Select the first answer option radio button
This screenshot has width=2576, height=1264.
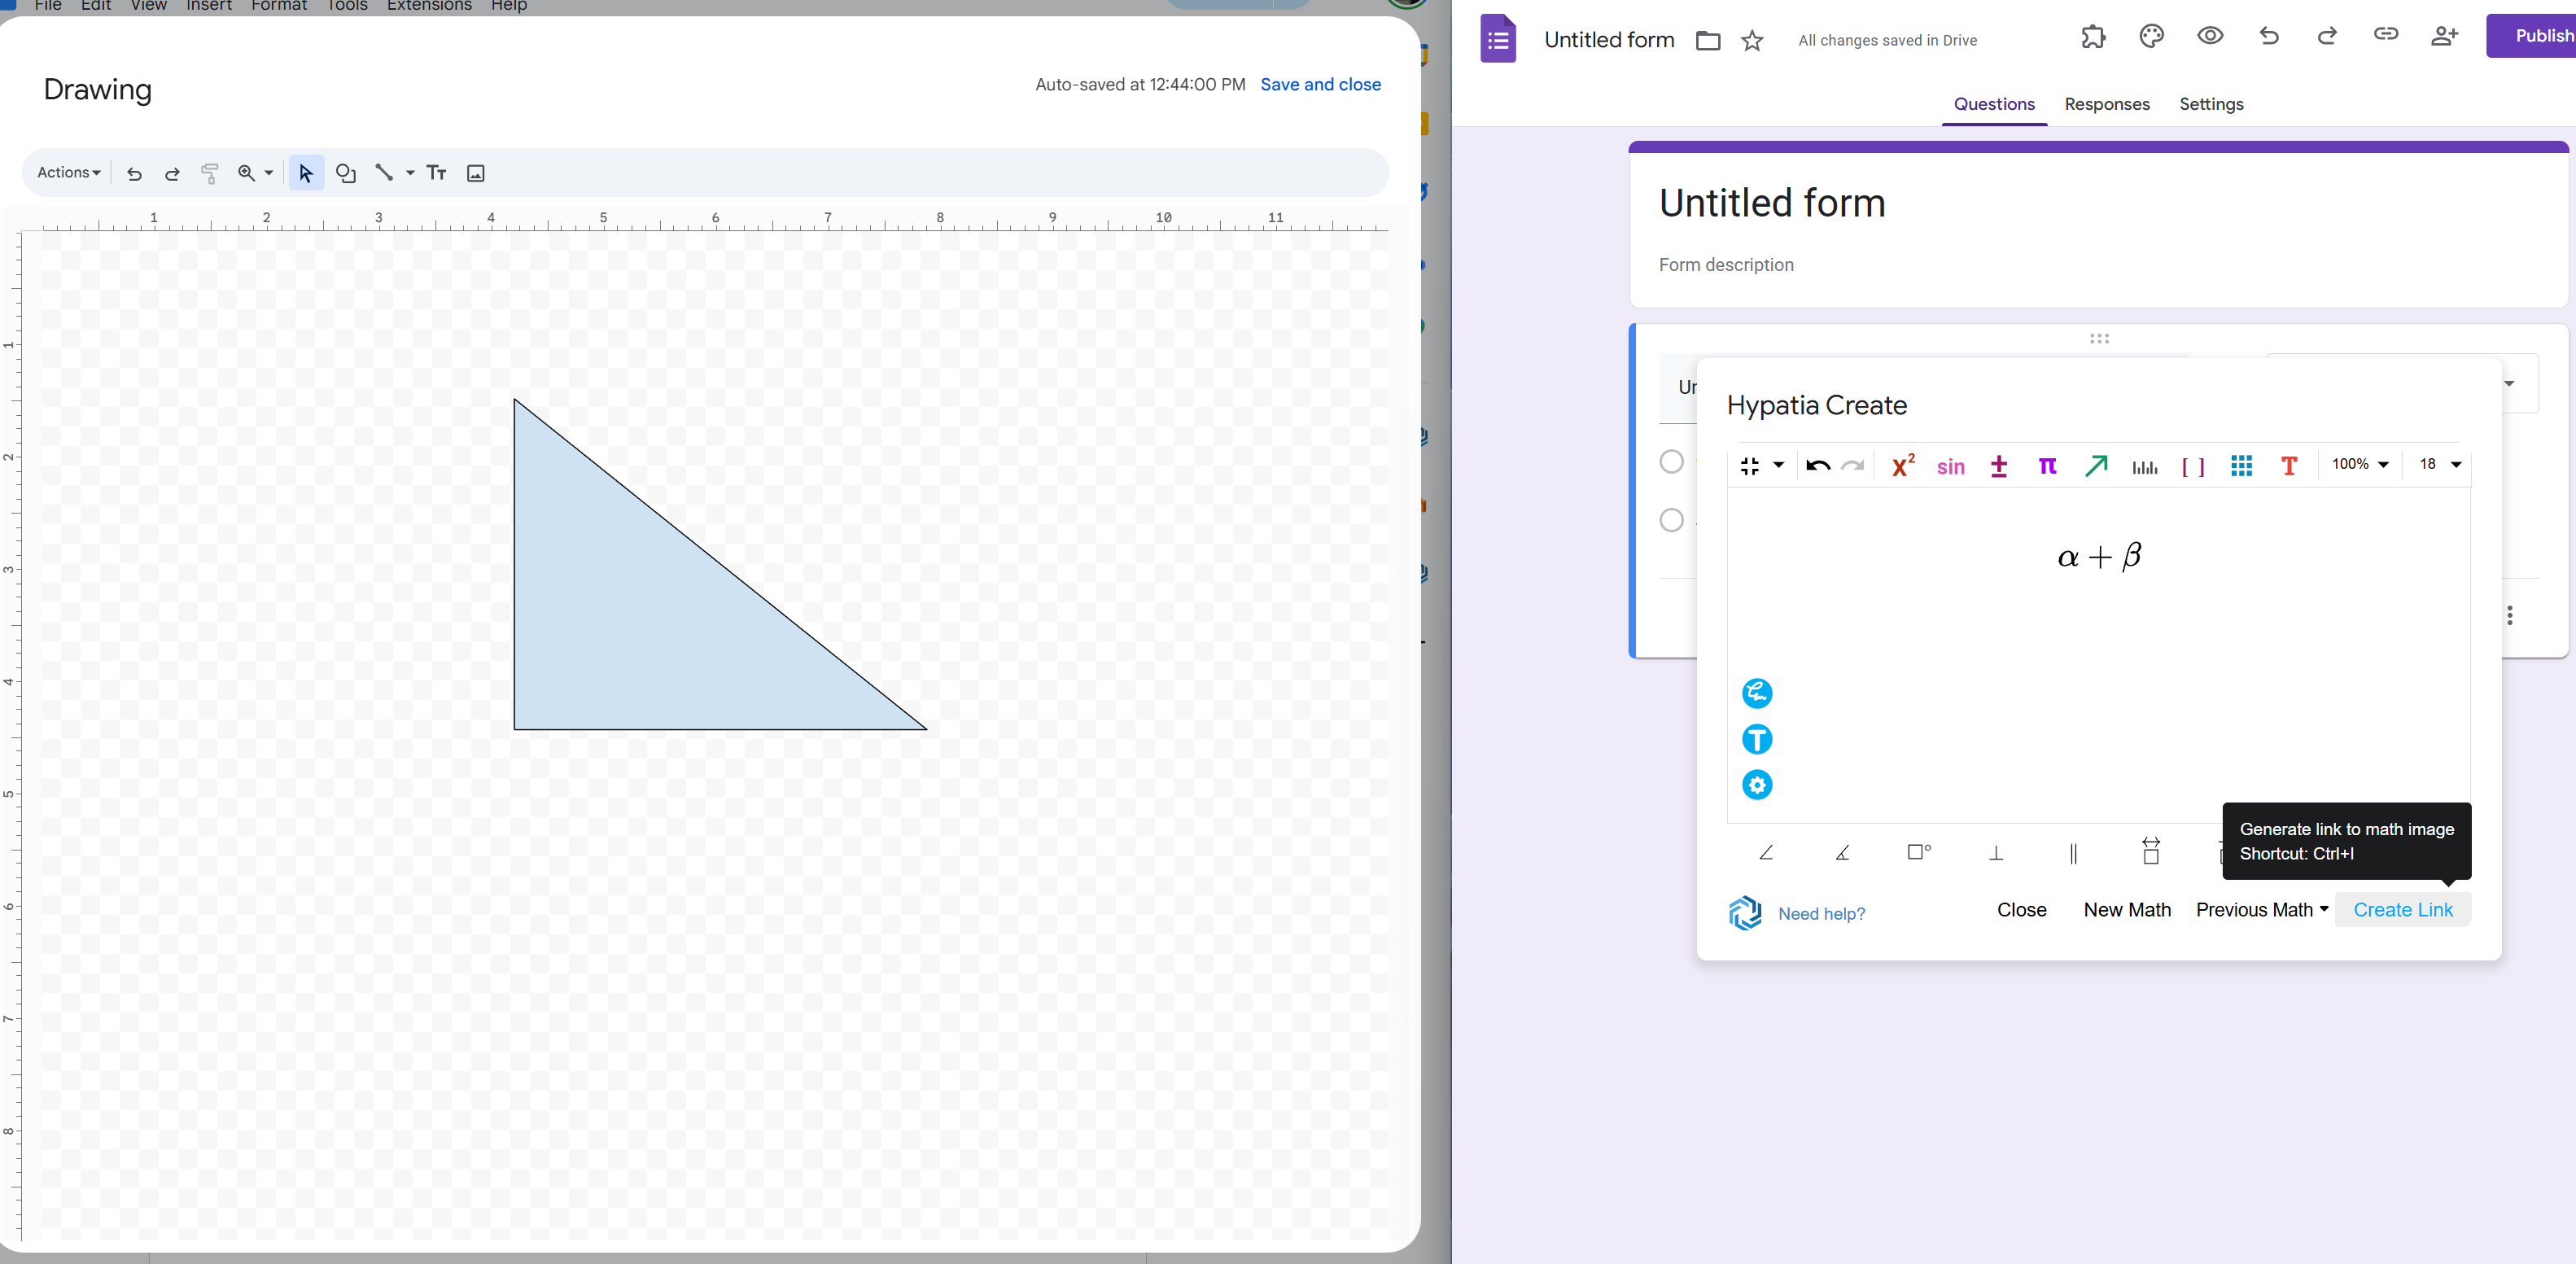(1670, 462)
